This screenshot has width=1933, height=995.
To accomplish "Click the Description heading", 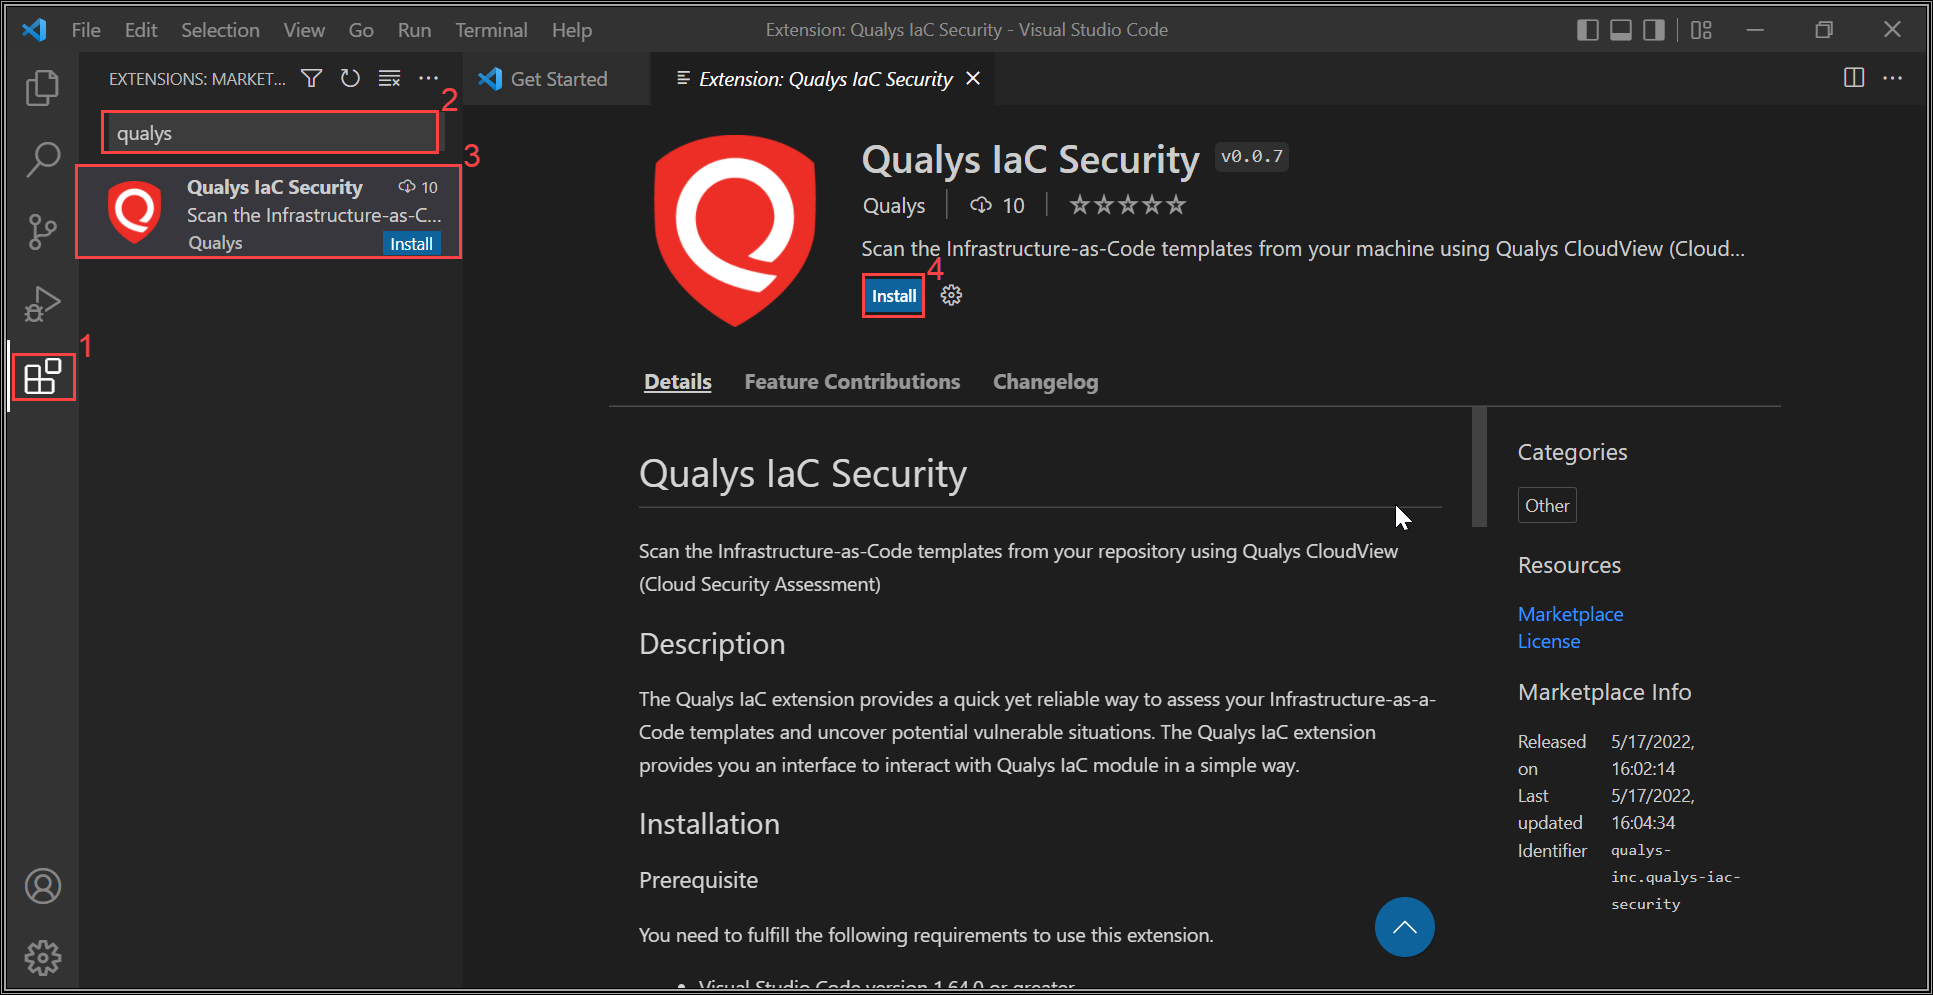I will pyautogui.click(x=712, y=644).
